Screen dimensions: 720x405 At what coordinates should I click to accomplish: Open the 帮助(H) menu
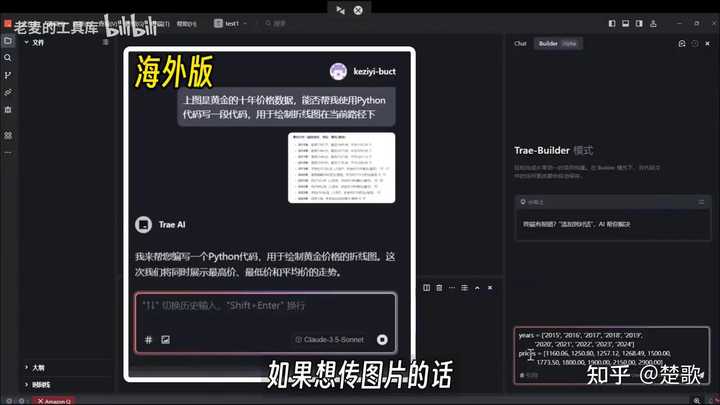pyautogui.click(x=186, y=24)
